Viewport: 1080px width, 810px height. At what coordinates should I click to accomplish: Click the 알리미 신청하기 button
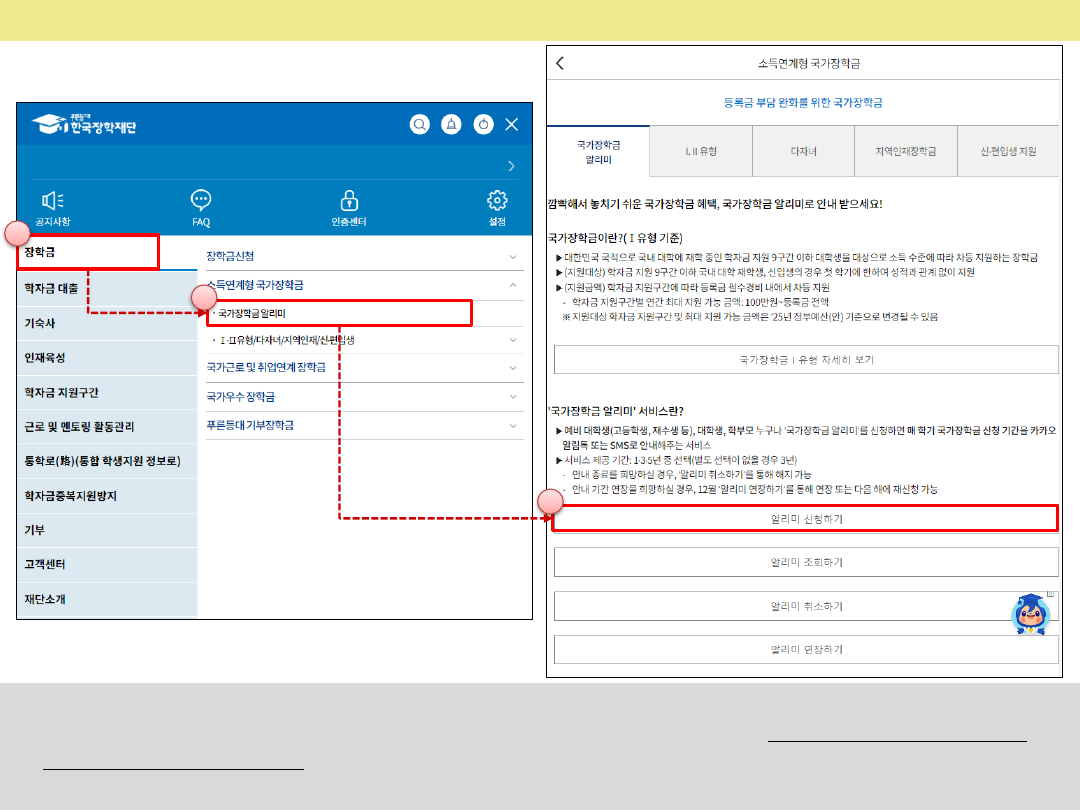click(x=806, y=519)
